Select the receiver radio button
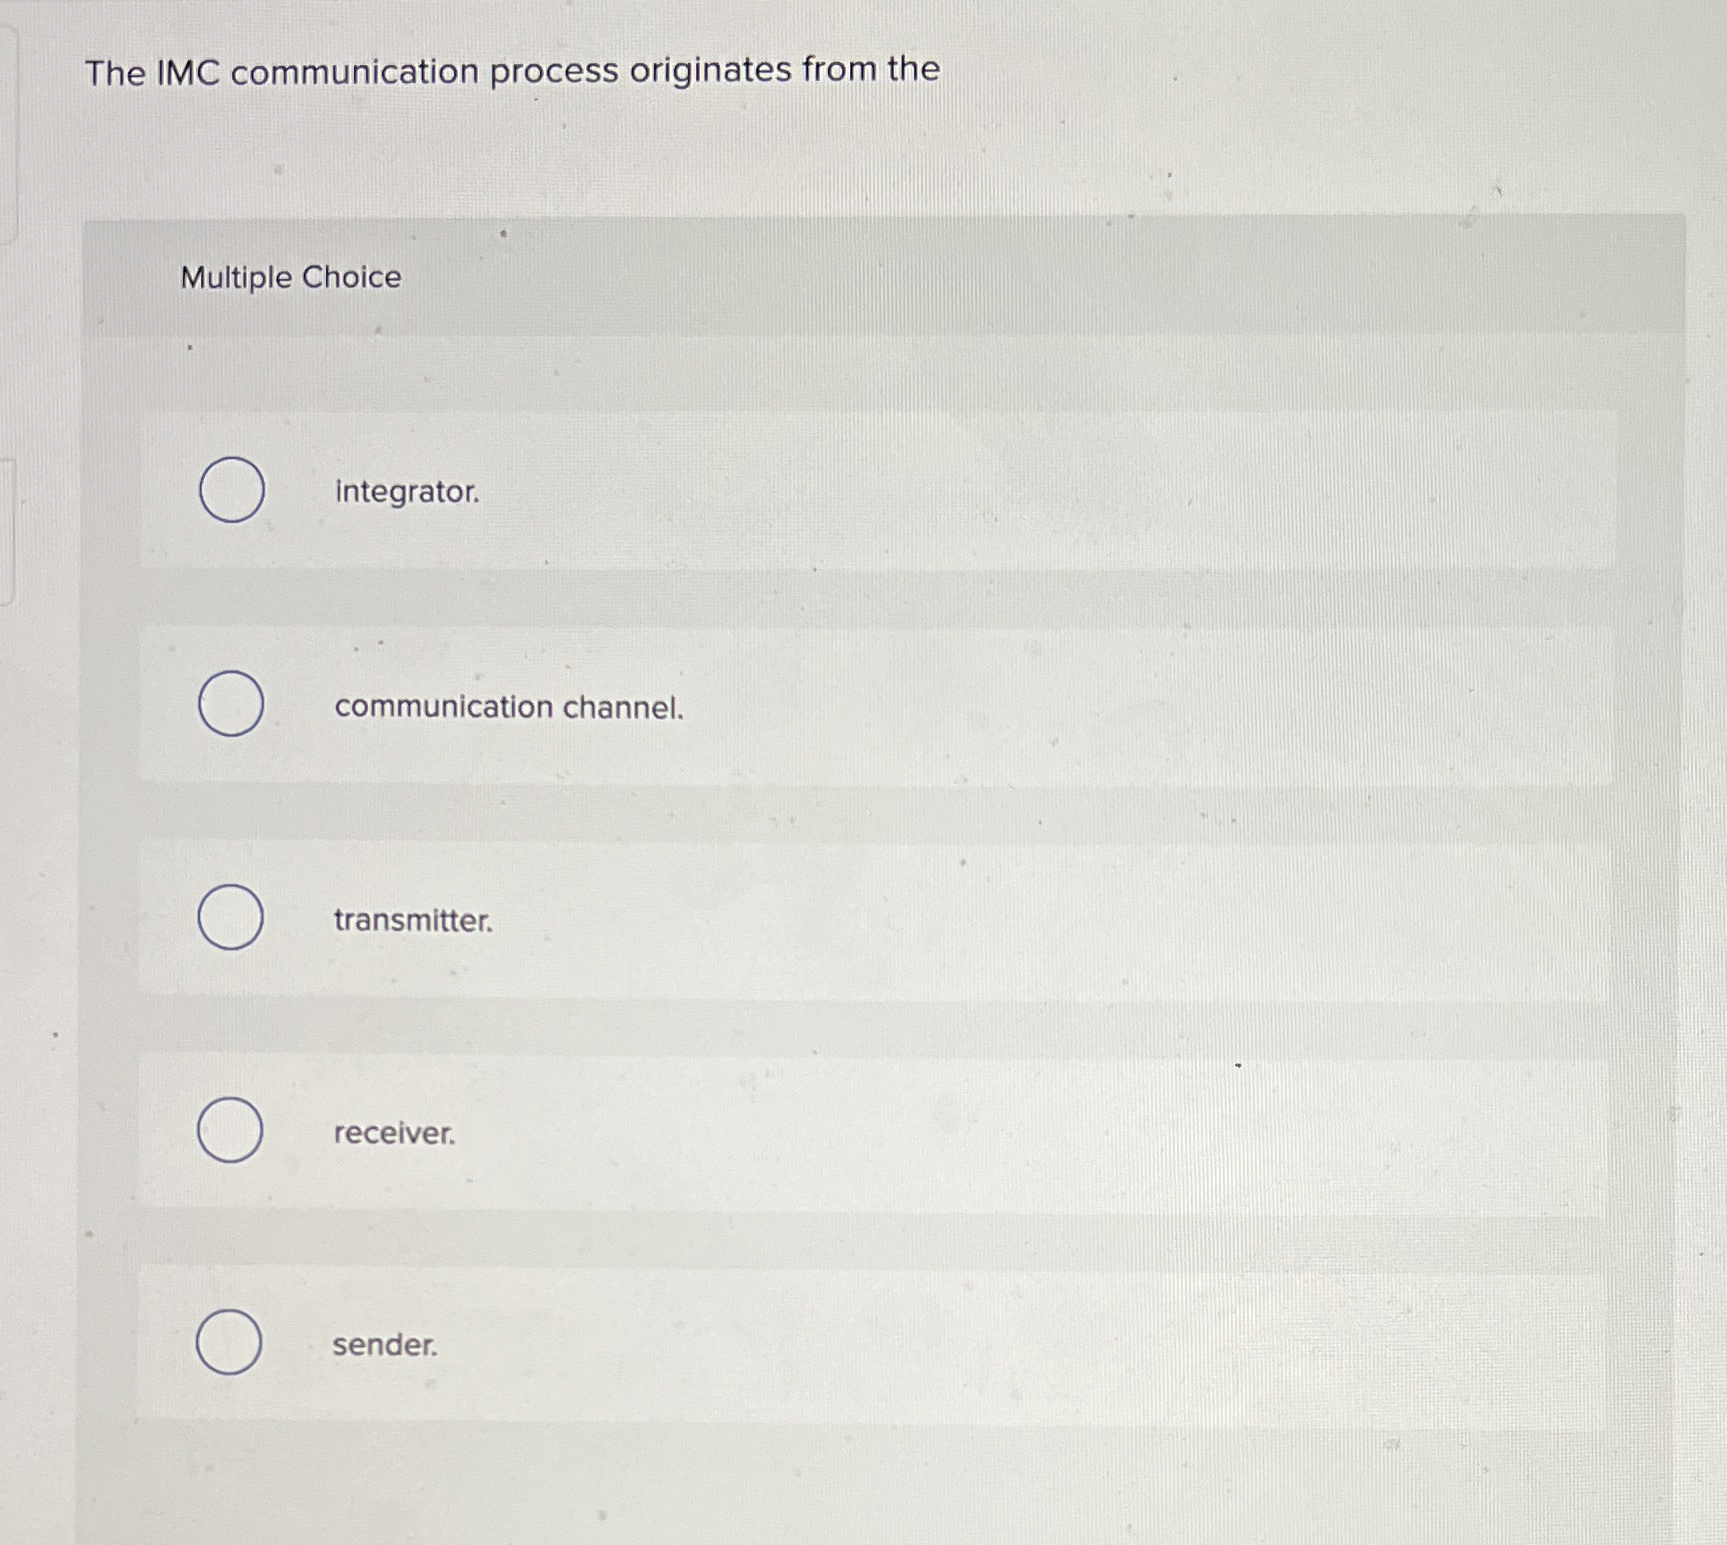Image resolution: width=1727 pixels, height=1545 pixels. coord(230,1131)
